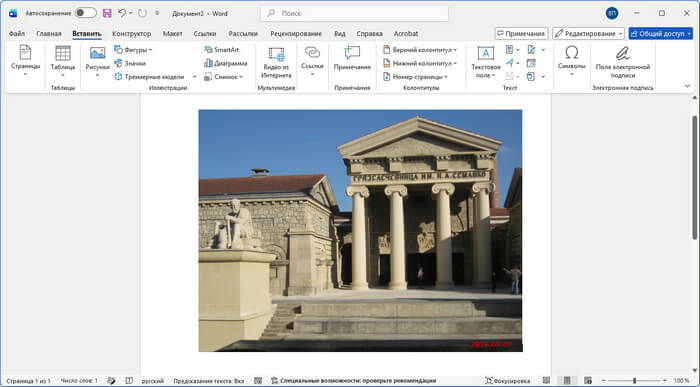700x387 pixels.
Task: Click Специальные возможности accessibility status
Action: point(354,381)
